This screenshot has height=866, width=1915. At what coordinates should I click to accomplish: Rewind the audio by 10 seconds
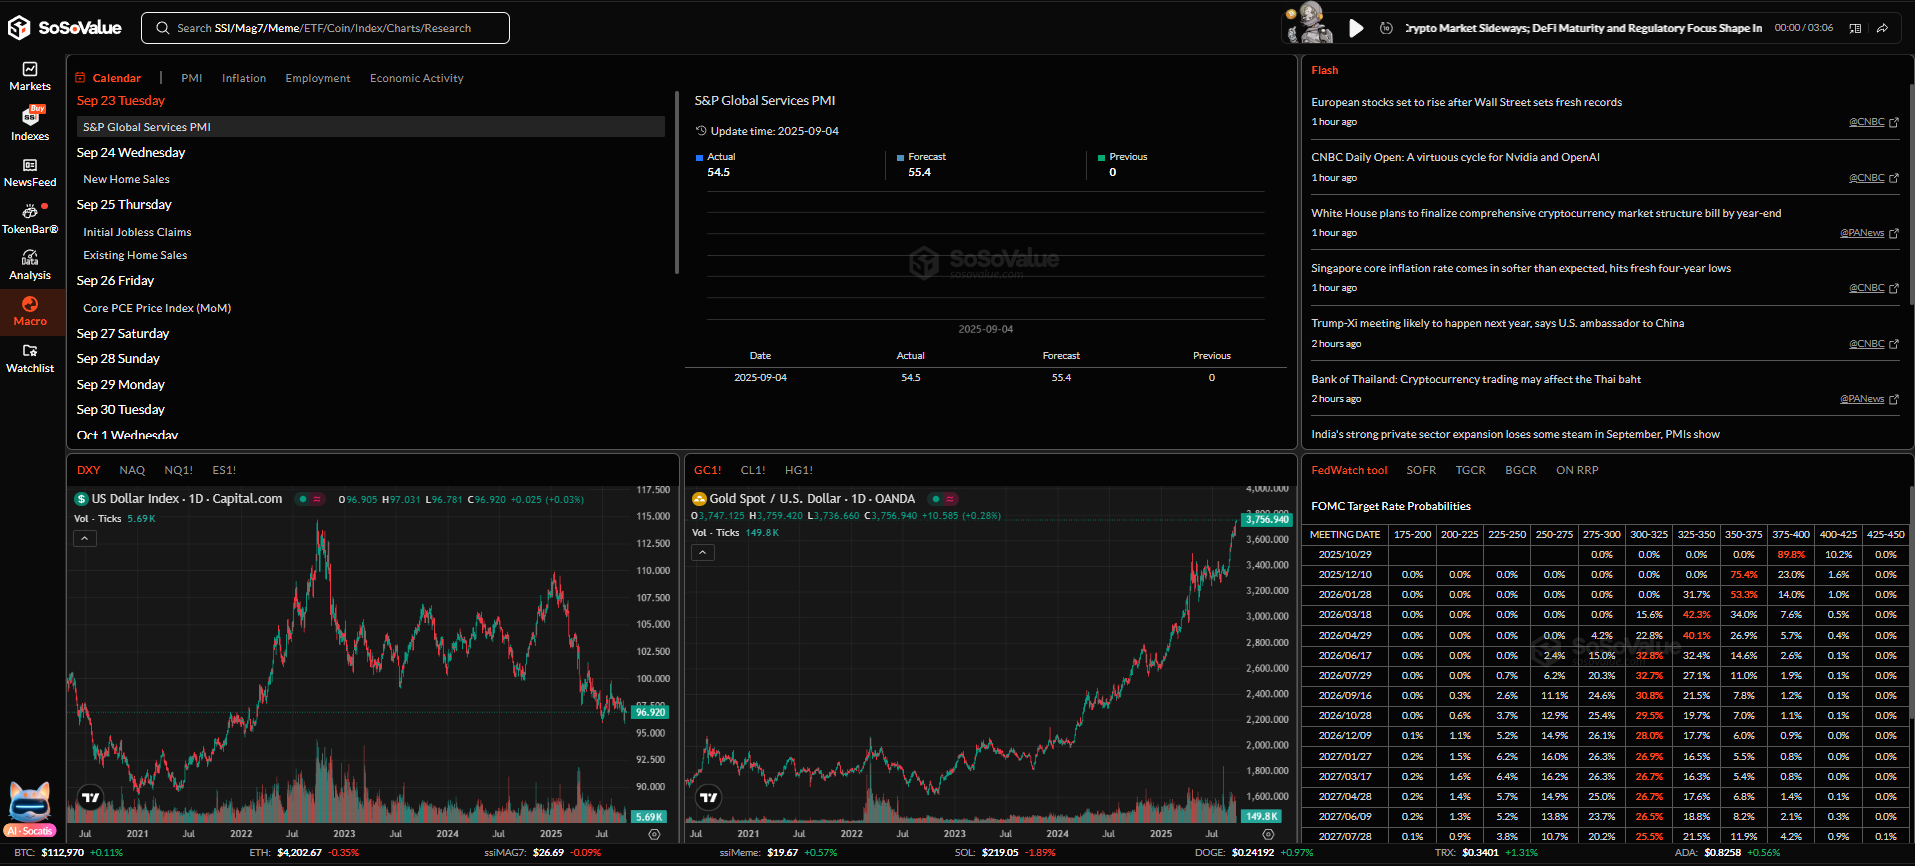(1386, 28)
